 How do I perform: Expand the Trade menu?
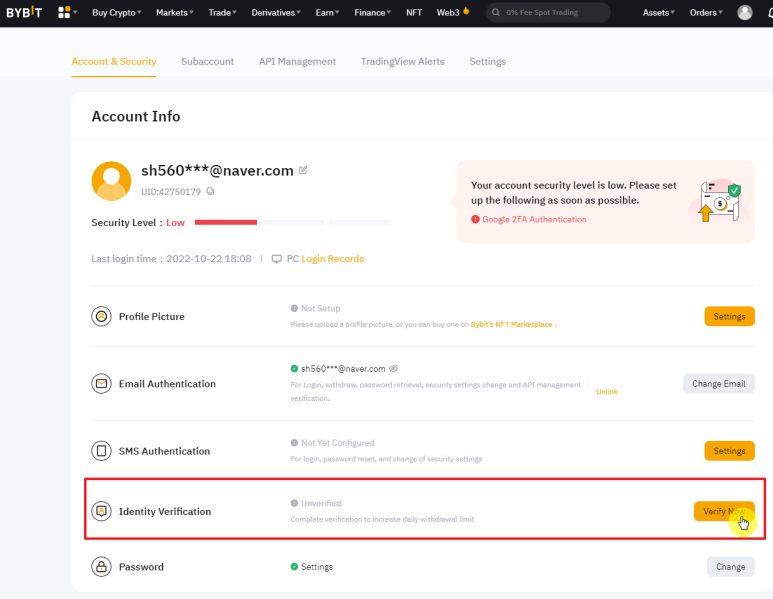coord(222,12)
